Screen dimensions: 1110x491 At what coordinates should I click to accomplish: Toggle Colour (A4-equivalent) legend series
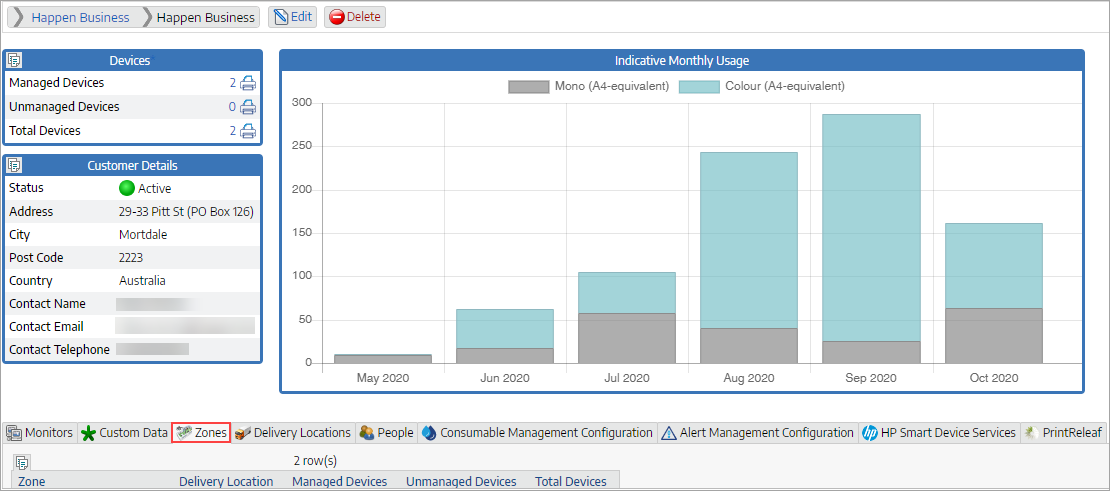click(762, 86)
